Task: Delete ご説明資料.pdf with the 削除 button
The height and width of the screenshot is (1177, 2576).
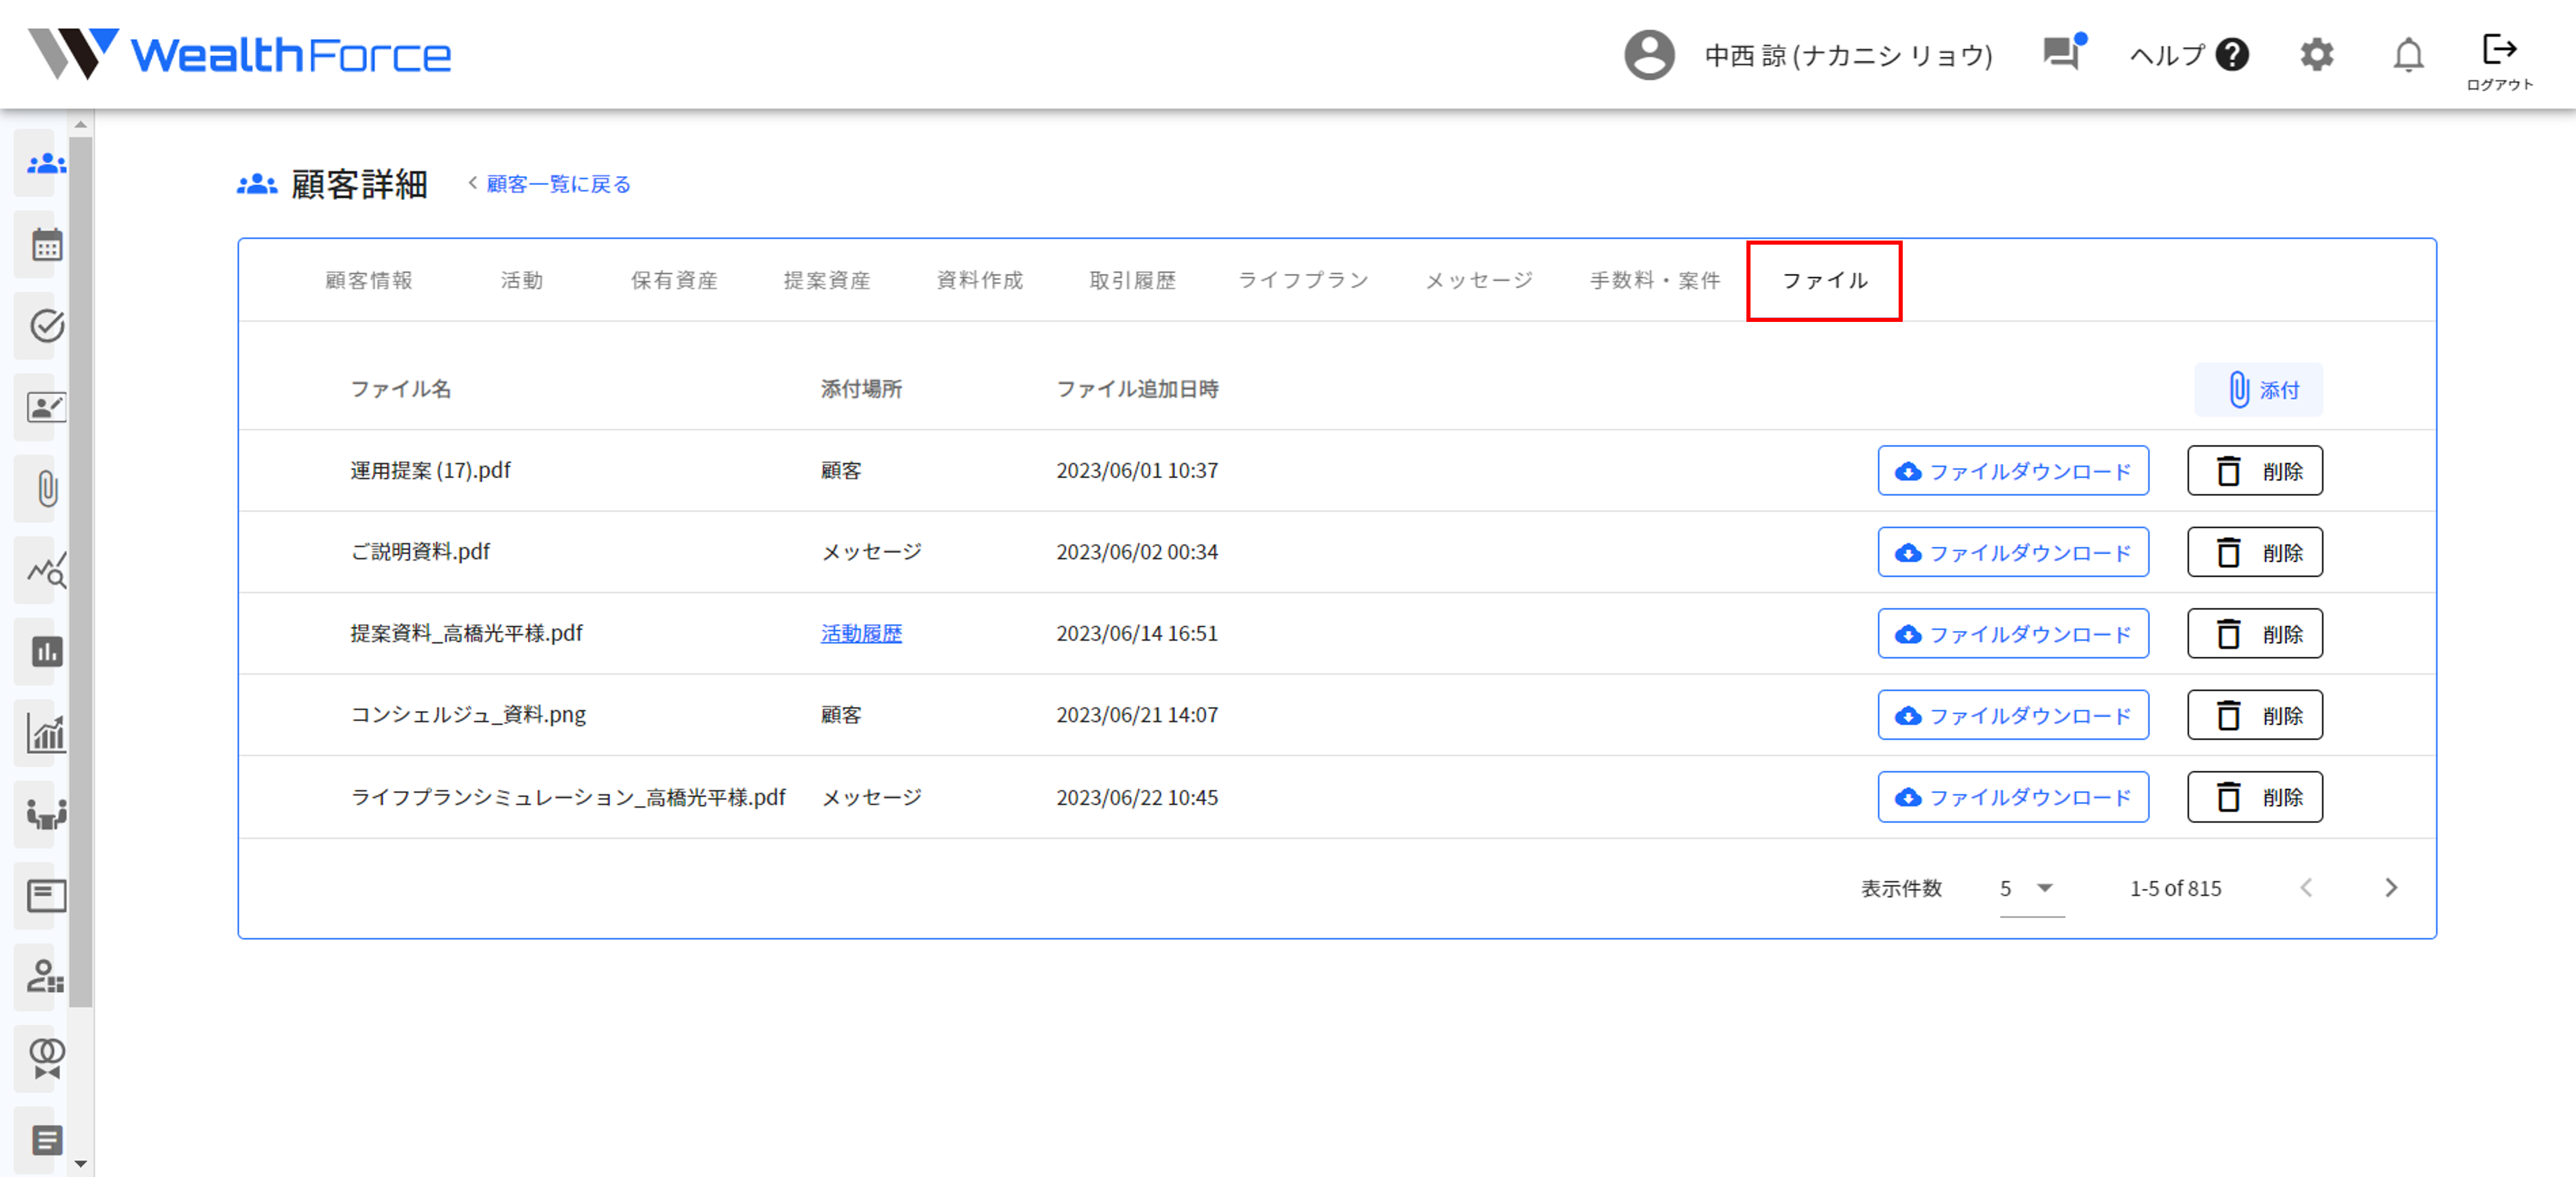Action: [2254, 551]
